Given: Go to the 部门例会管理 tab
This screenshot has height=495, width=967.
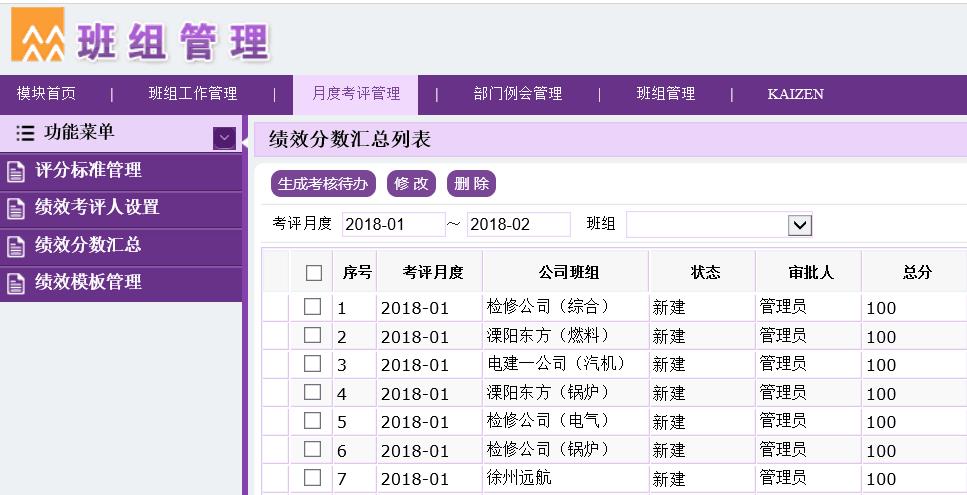Looking at the screenshot, I should coord(518,94).
